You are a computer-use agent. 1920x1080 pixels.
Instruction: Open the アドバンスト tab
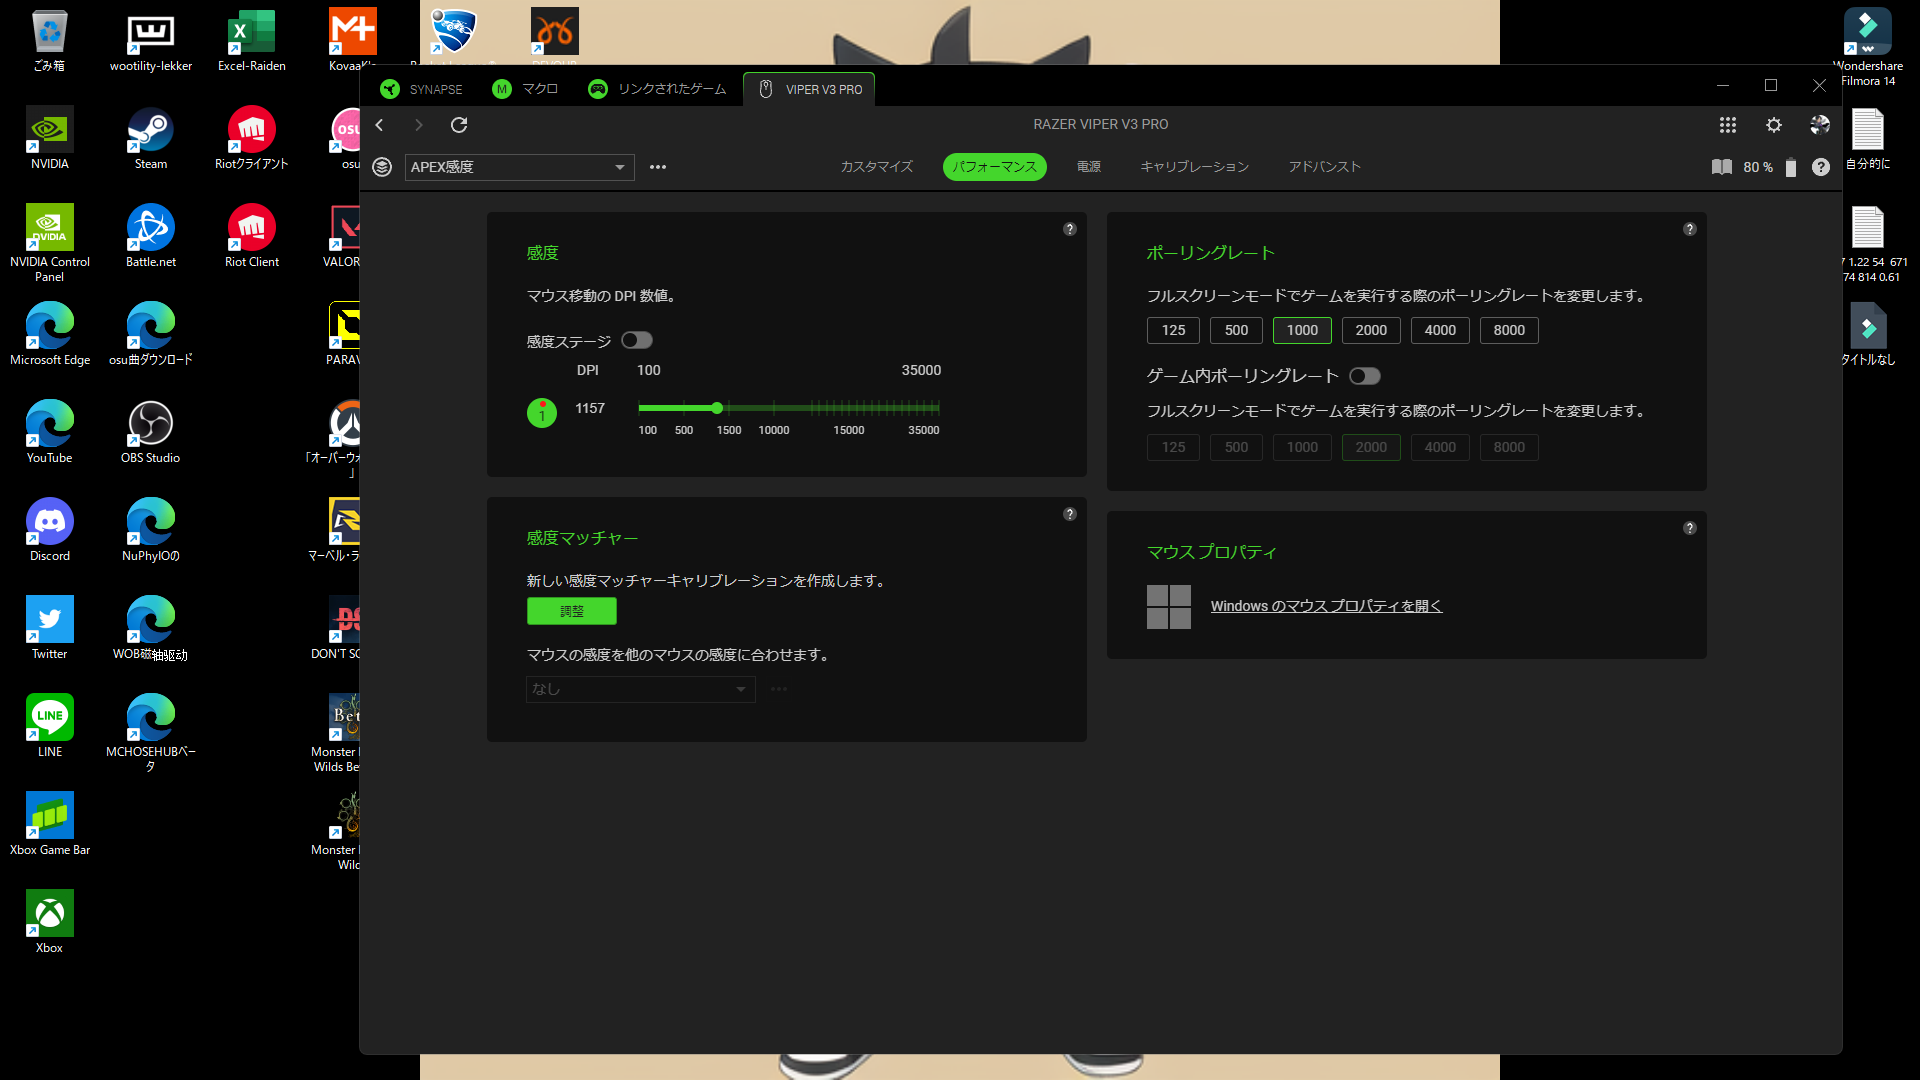pos(1325,167)
